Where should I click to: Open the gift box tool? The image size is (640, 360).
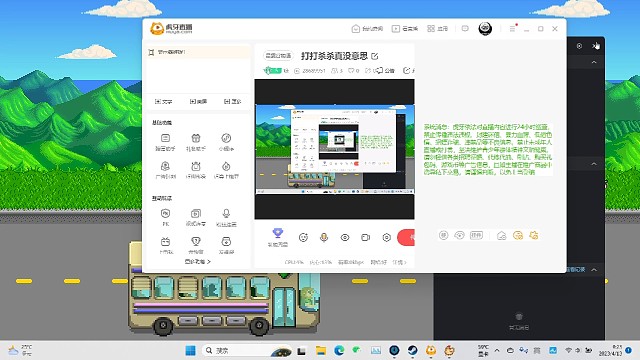196,142
